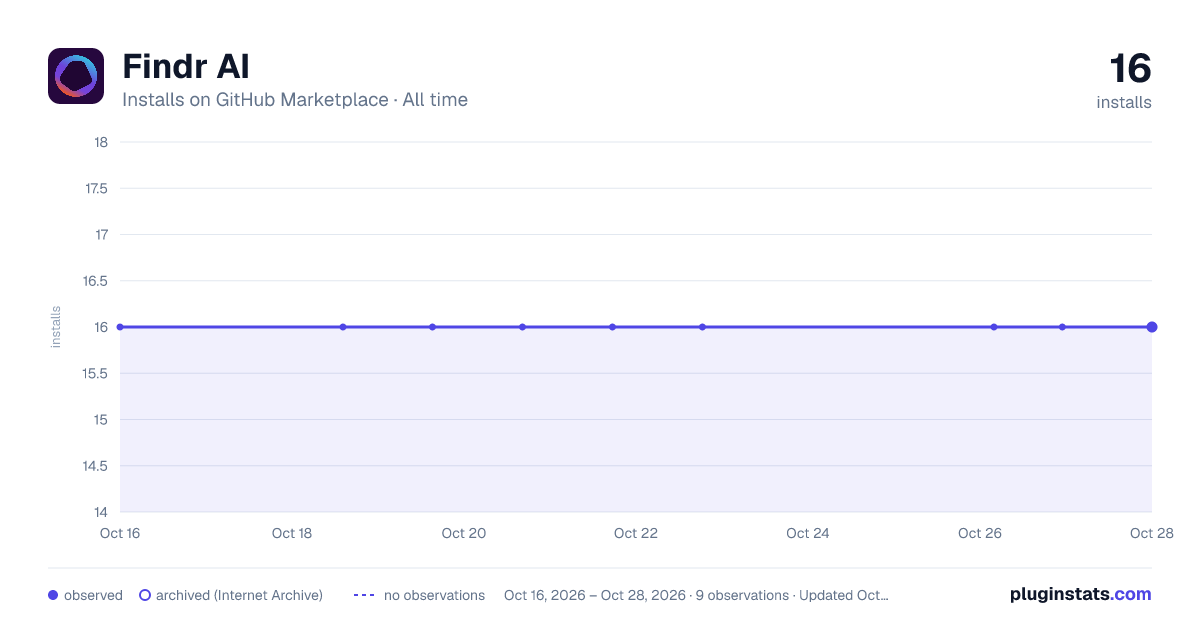Click the 'Oct 28' x-axis label
The image size is (1200, 630).
(x=1150, y=533)
